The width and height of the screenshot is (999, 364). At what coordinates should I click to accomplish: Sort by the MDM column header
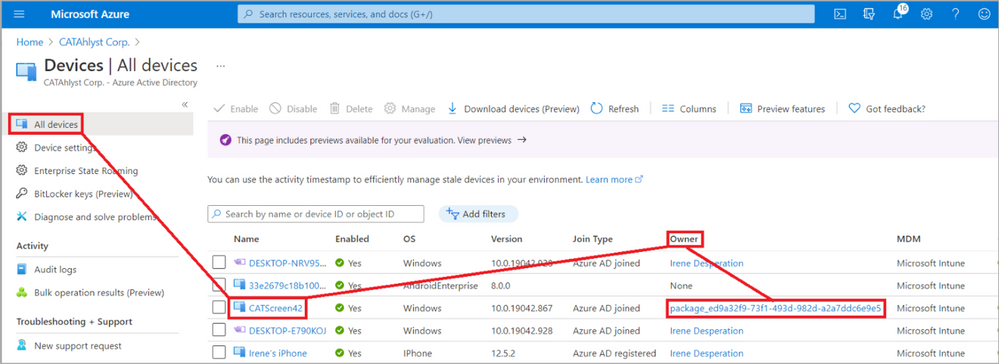[909, 239]
